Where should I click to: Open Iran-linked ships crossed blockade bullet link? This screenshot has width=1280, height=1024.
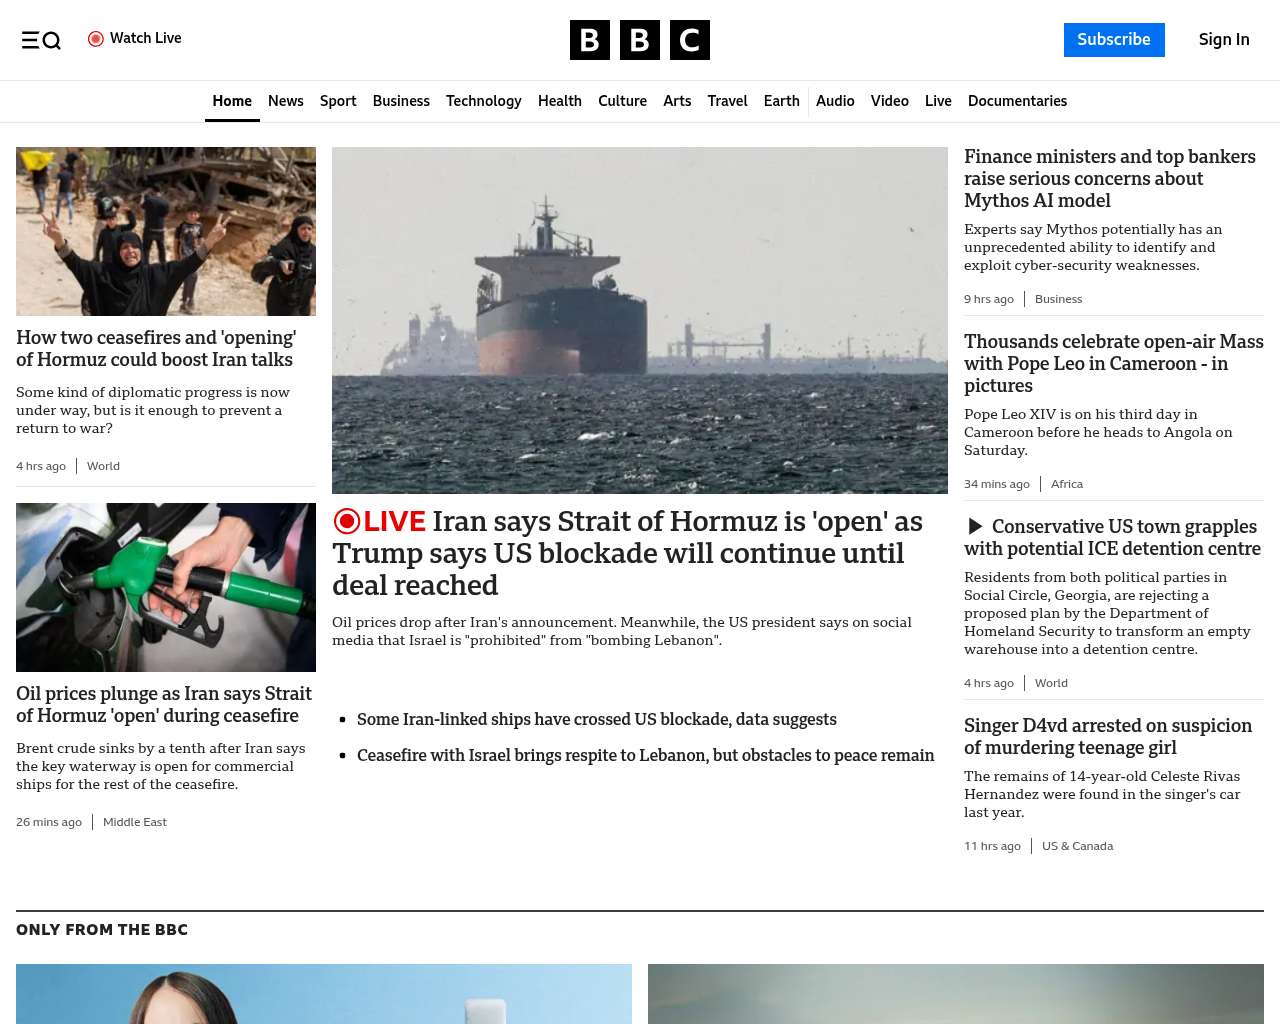[596, 719]
